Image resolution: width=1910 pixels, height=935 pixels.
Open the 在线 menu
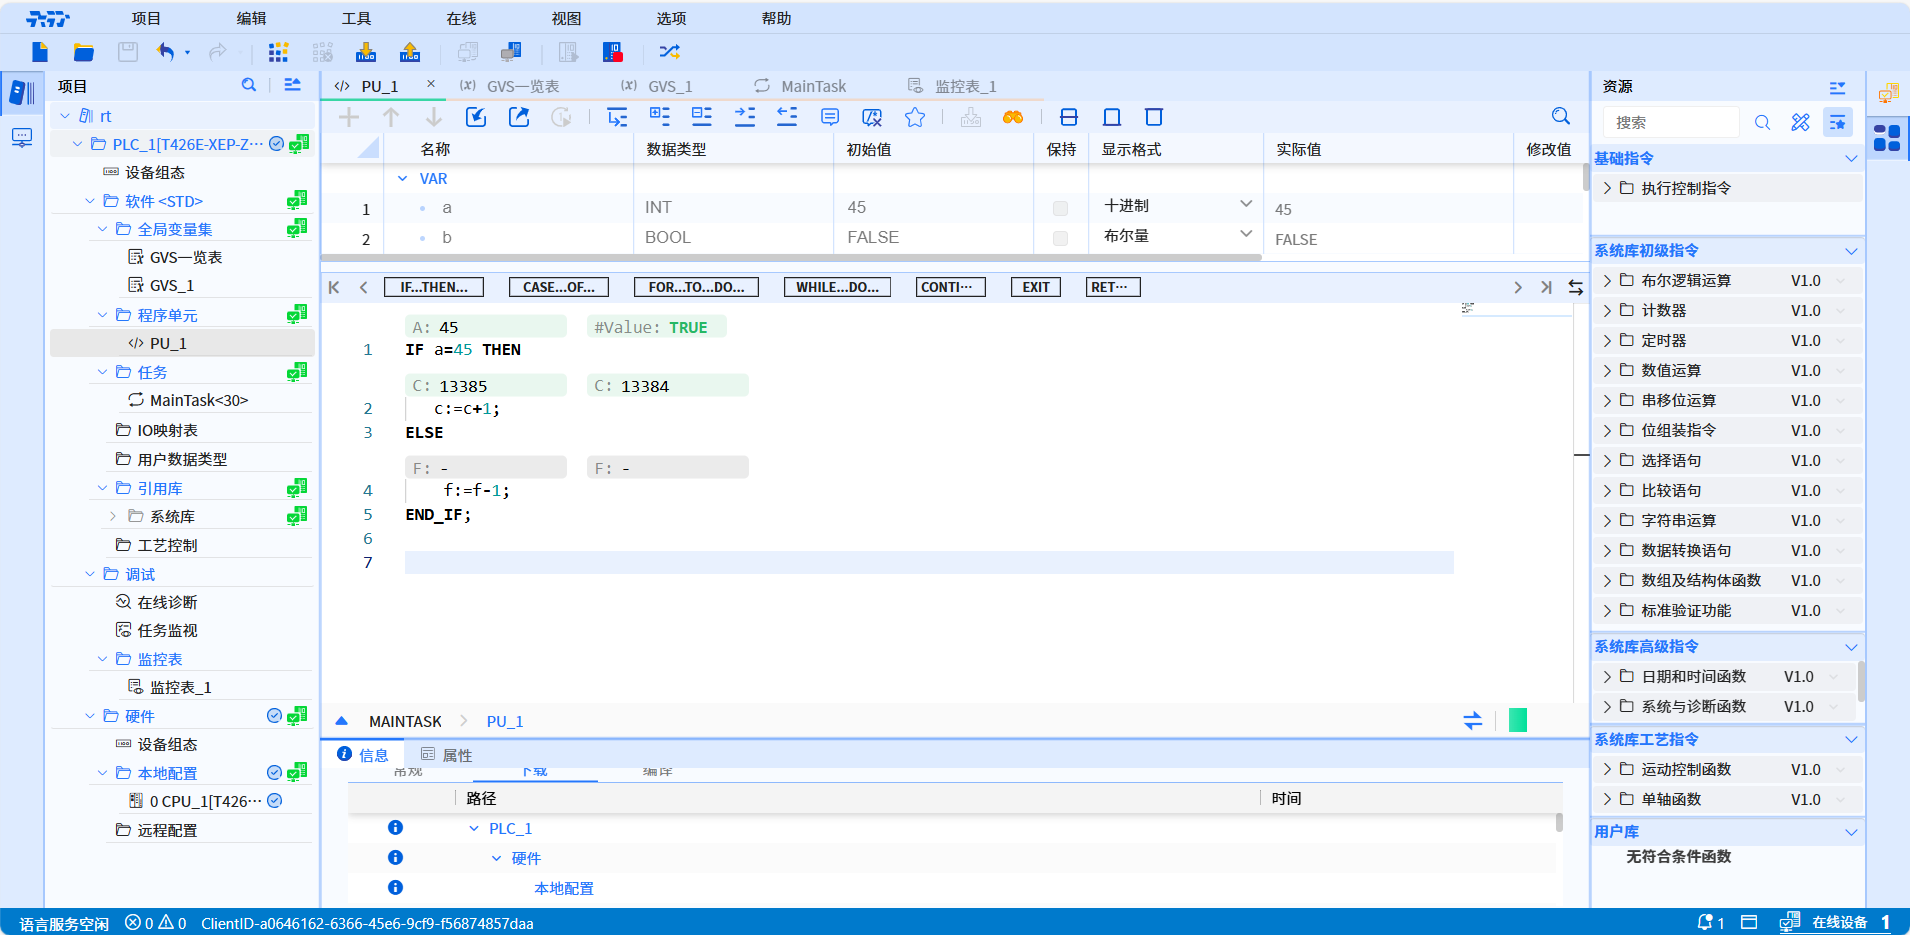461,18
